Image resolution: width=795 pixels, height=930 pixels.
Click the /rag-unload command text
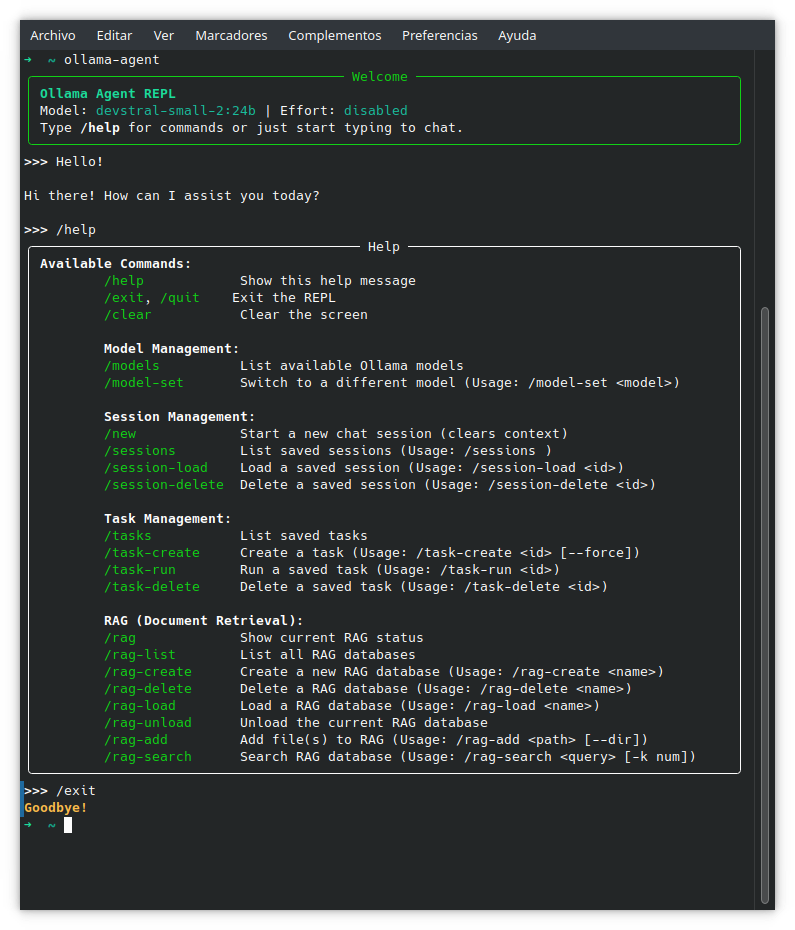[x=148, y=723]
